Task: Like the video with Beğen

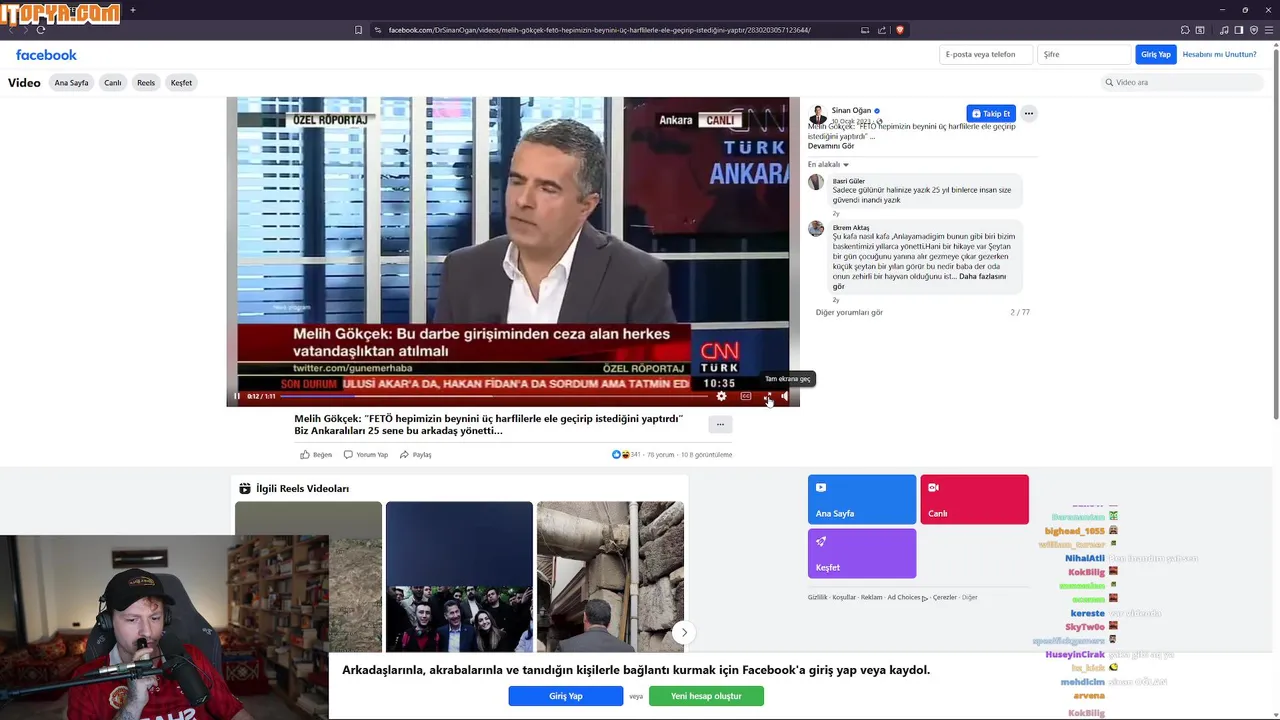Action: tap(316, 454)
